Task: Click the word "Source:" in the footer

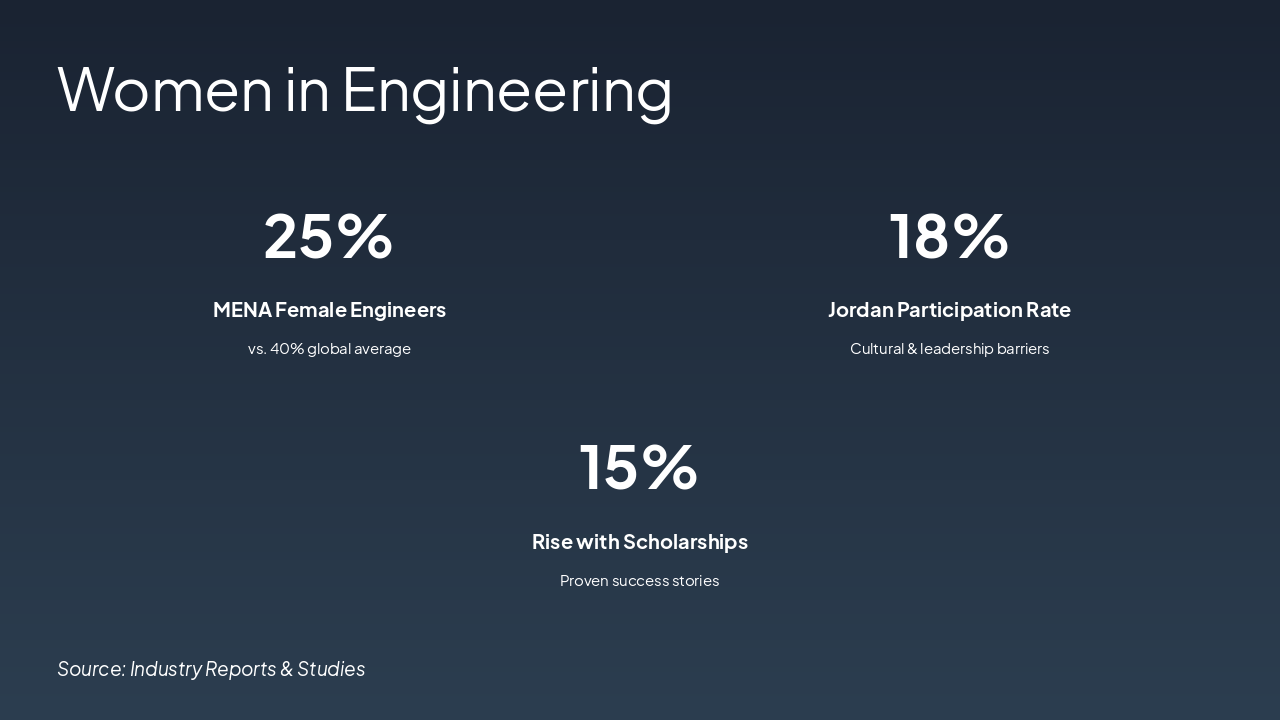Action: [x=91, y=669]
